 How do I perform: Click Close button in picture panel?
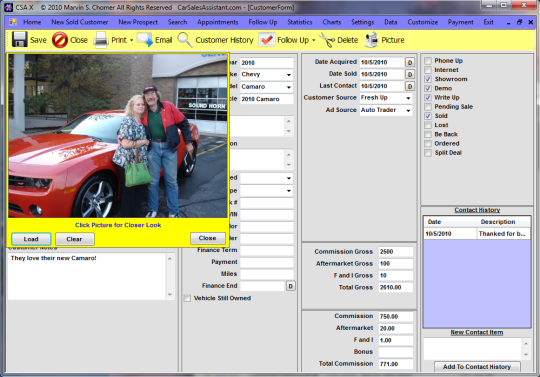pyautogui.click(x=208, y=238)
